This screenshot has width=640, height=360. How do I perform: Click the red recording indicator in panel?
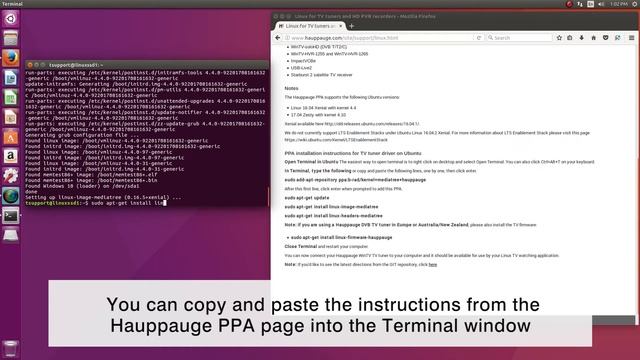[x=569, y=4]
